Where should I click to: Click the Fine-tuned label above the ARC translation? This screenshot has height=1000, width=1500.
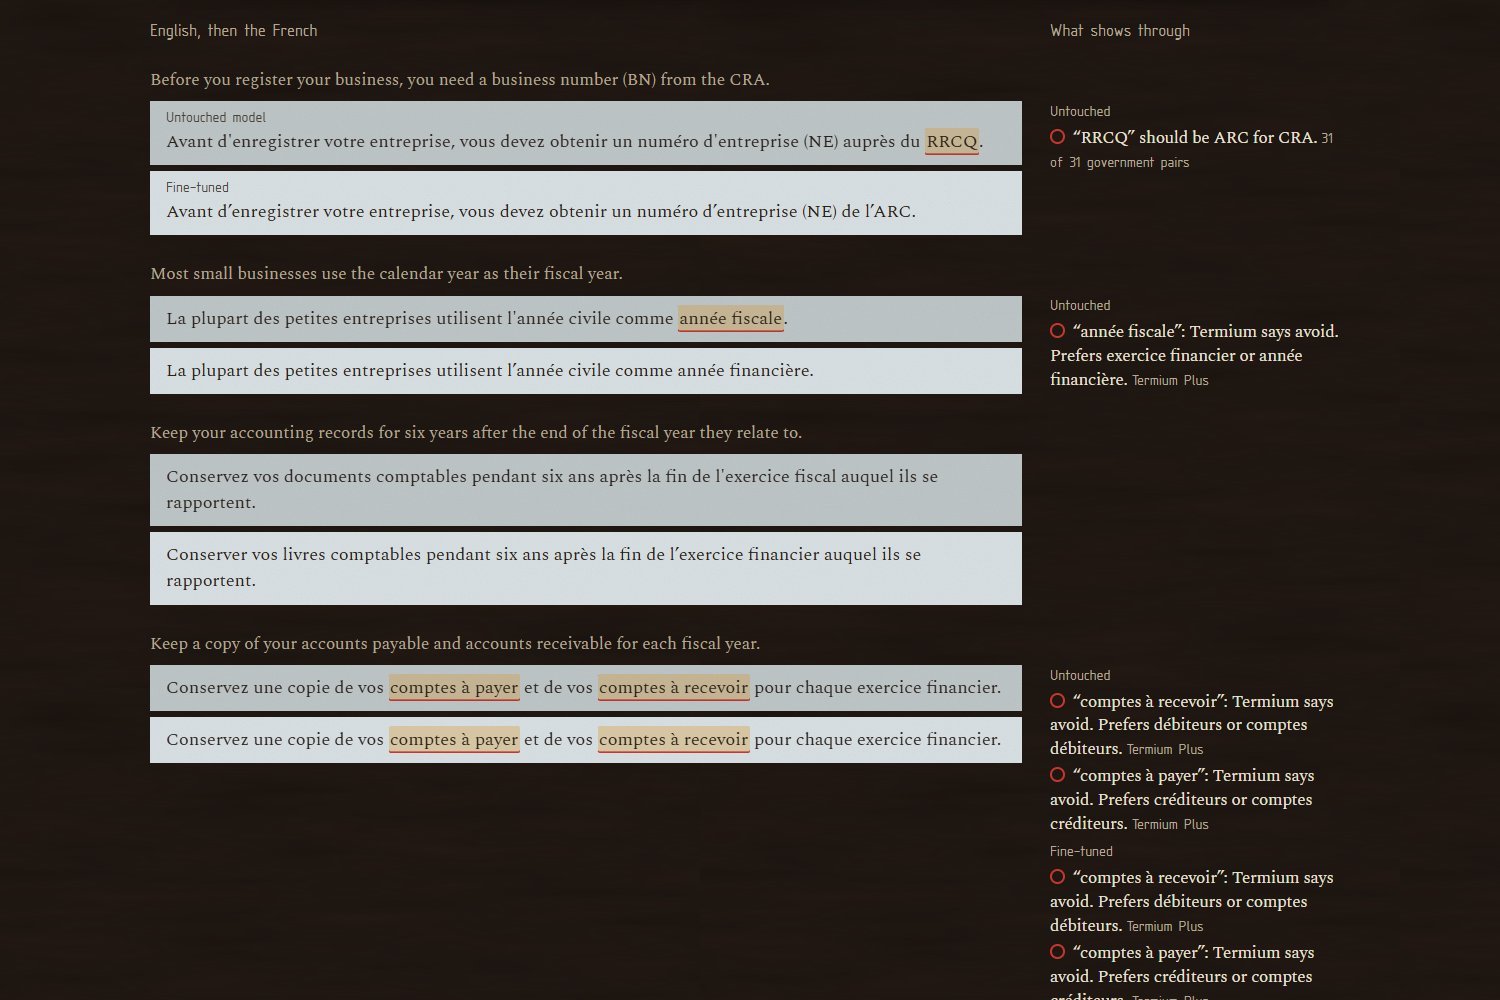pyautogui.click(x=197, y=187)
